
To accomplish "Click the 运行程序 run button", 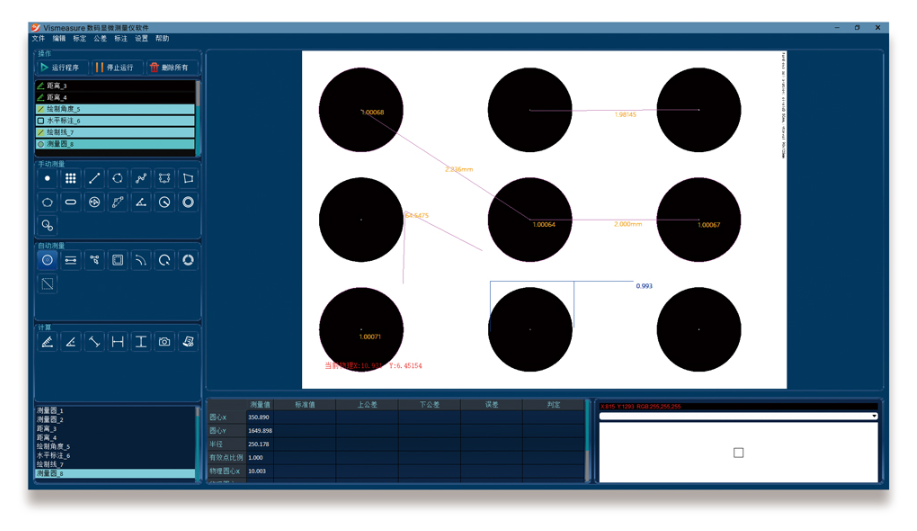I will [60, 68].
